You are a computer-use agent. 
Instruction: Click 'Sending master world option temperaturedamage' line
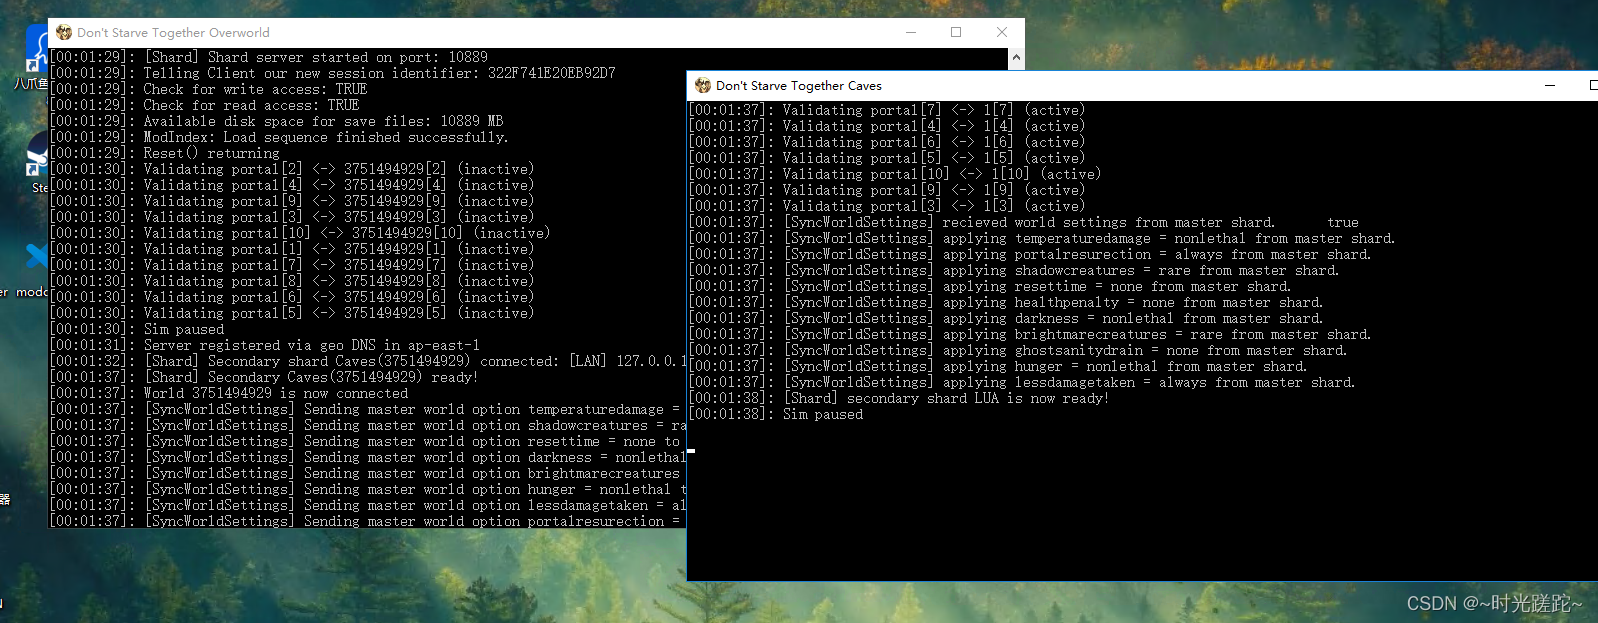[368, 409]
